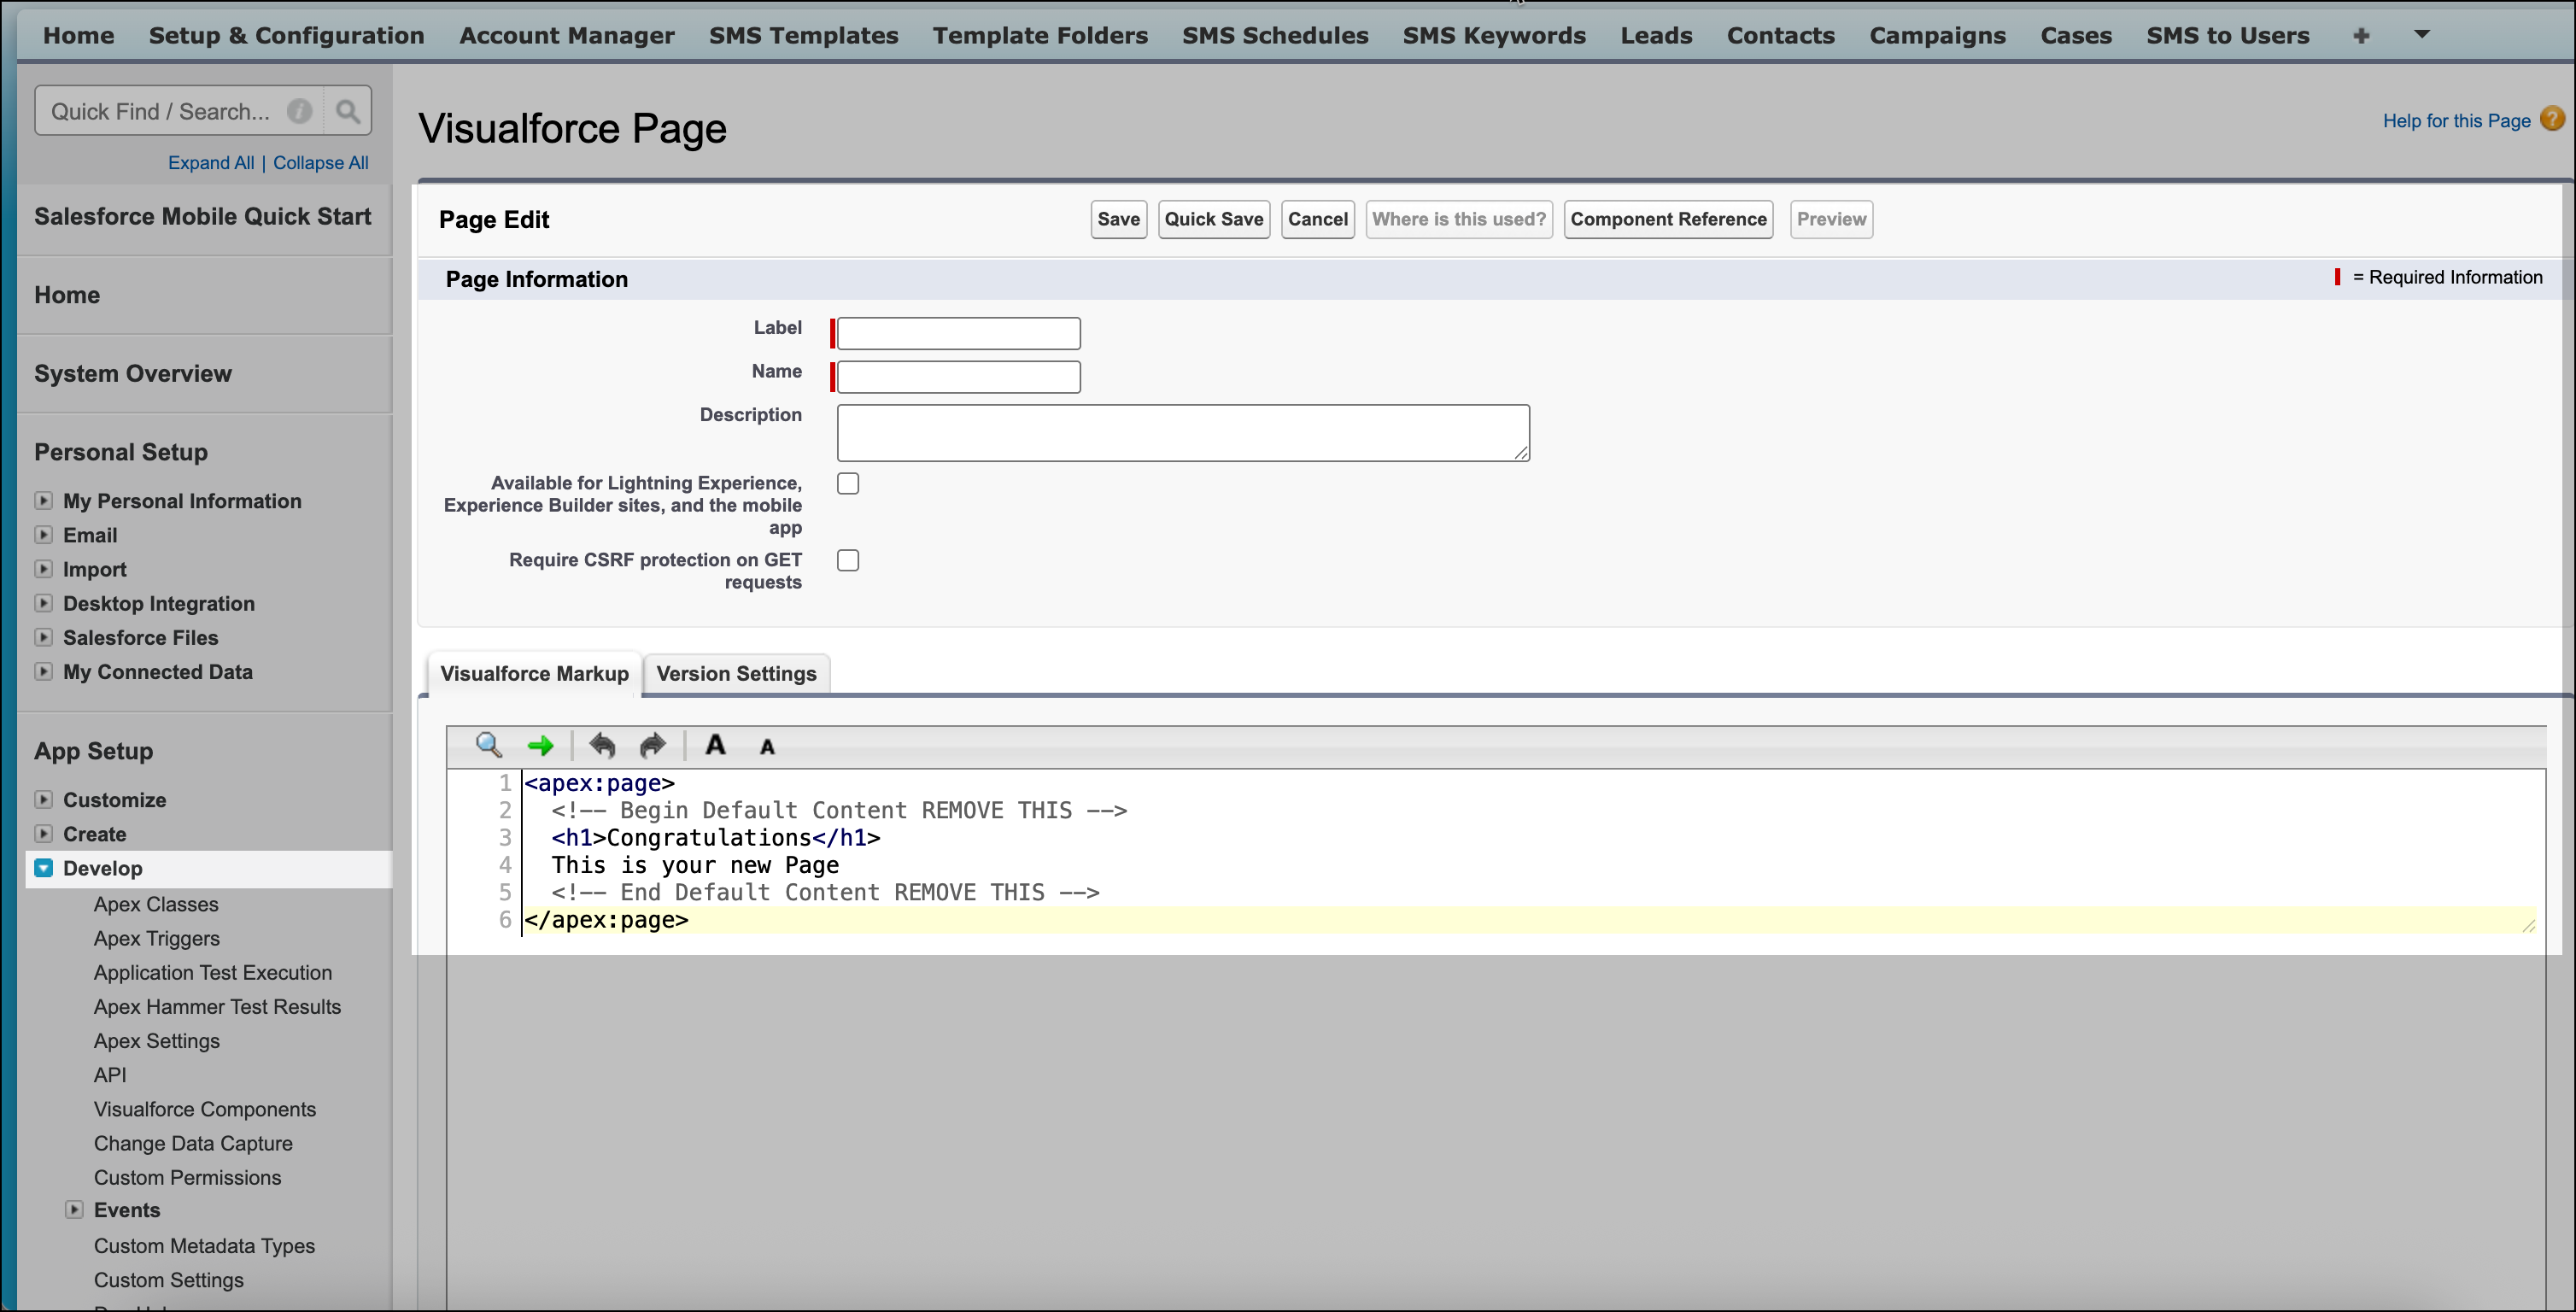Open System Overview in sidebar

[x=133, y=374]
